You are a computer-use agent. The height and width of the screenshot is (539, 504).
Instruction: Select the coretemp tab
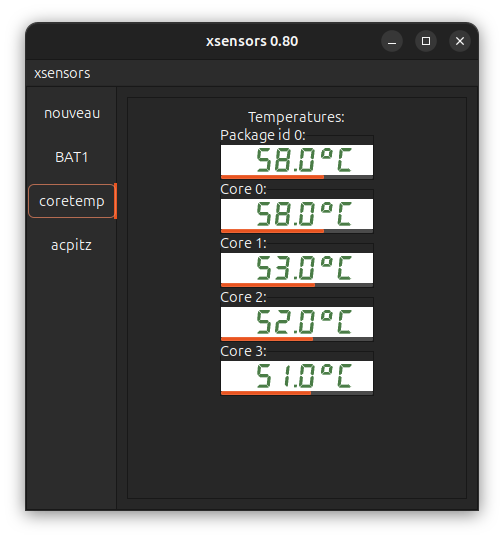pyautogui.click(x=72, y=201)
